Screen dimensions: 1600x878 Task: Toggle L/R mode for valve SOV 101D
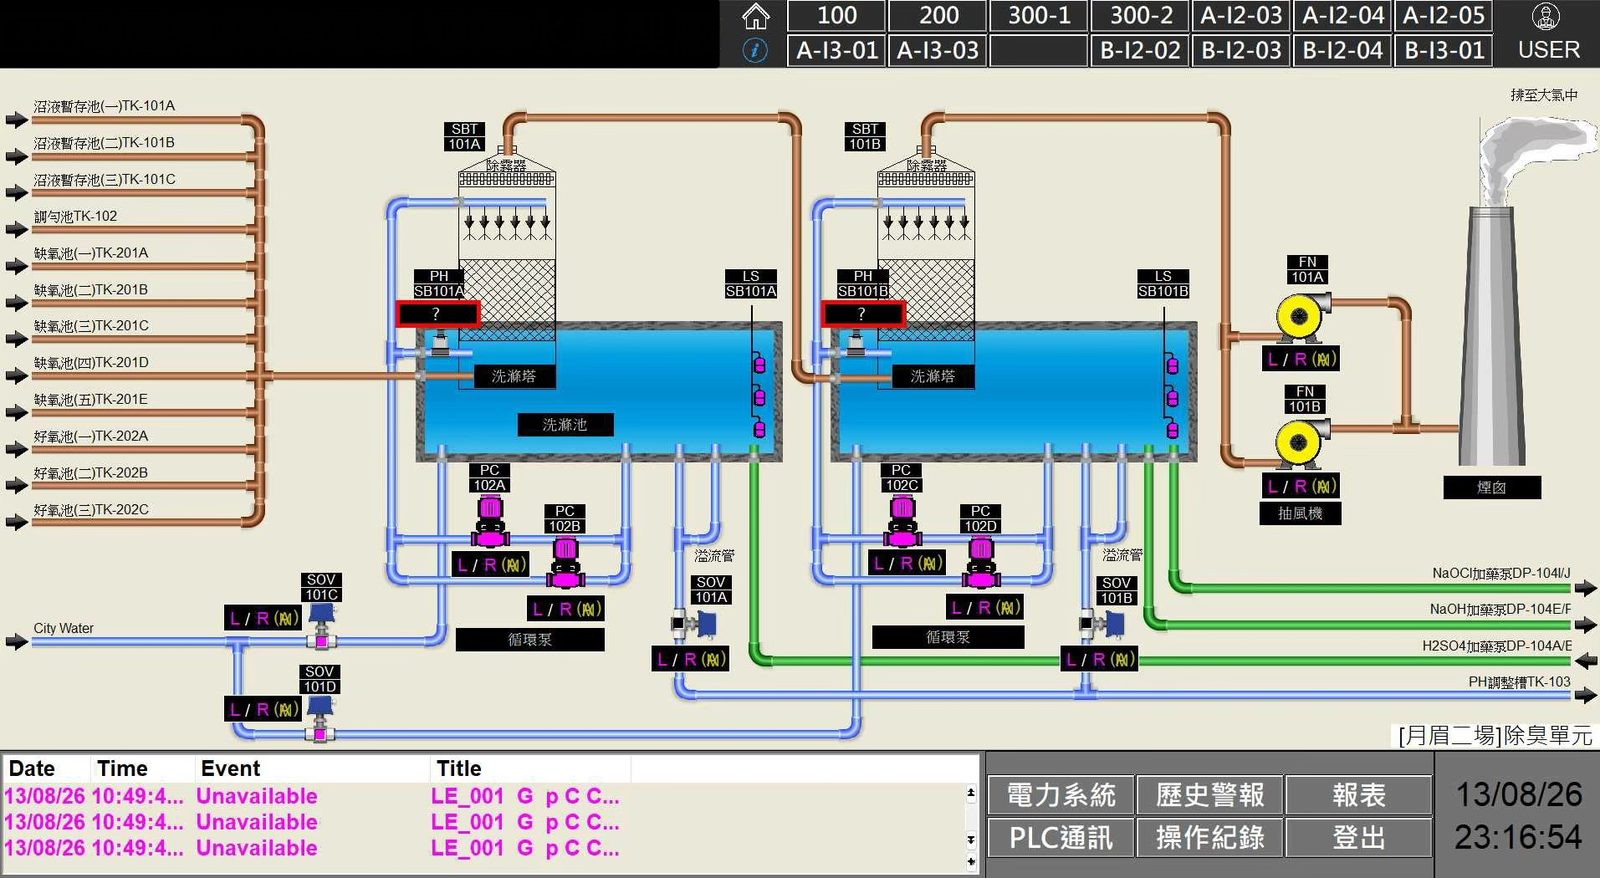(x=263, y=710)
